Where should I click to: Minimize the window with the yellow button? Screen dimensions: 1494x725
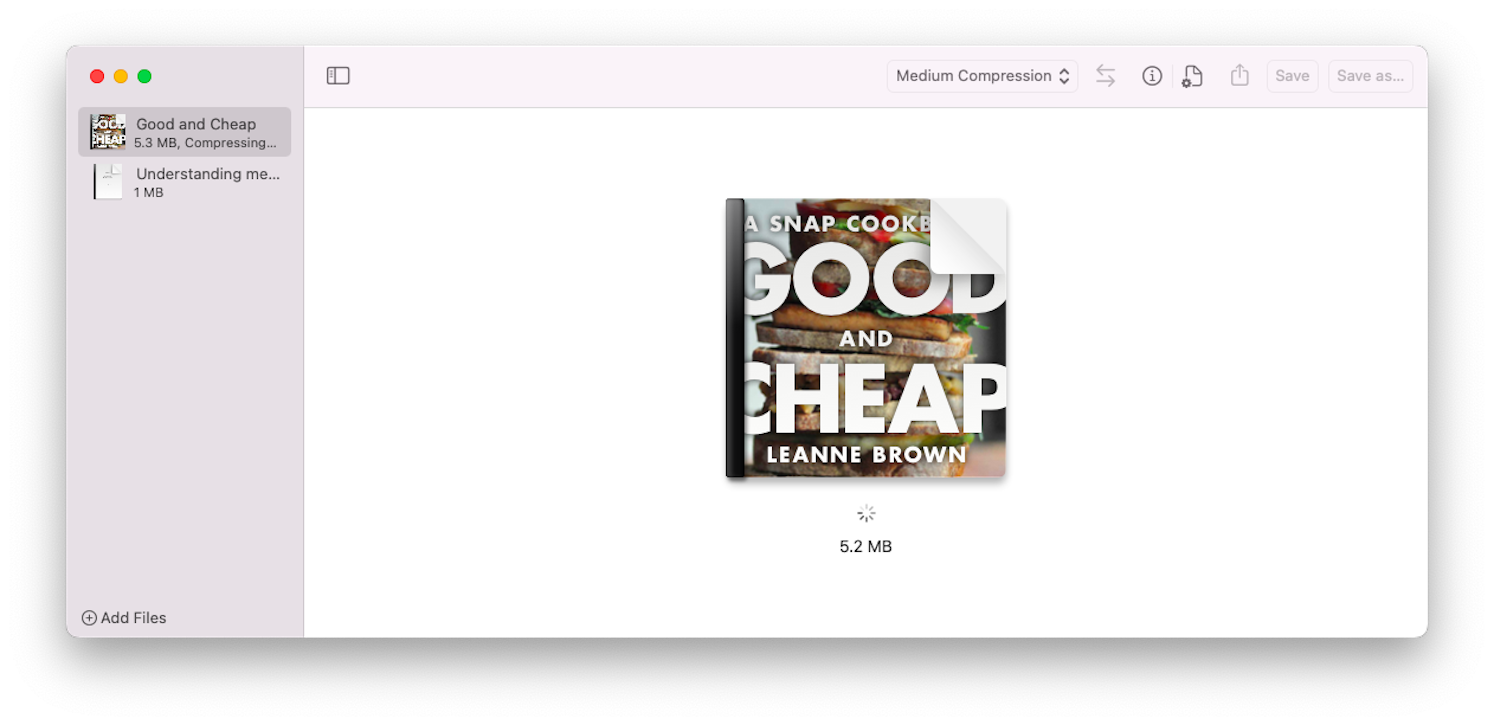click(x=121, y=76)
